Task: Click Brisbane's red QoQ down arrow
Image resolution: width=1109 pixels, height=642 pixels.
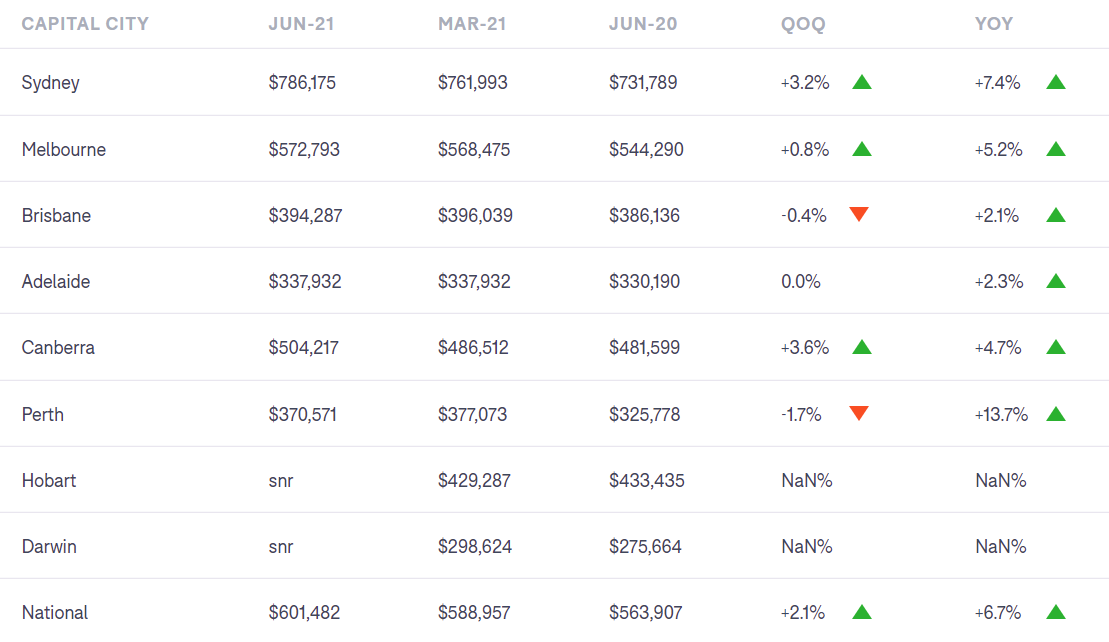Action: pyautogui.click(x=859, y=214)
